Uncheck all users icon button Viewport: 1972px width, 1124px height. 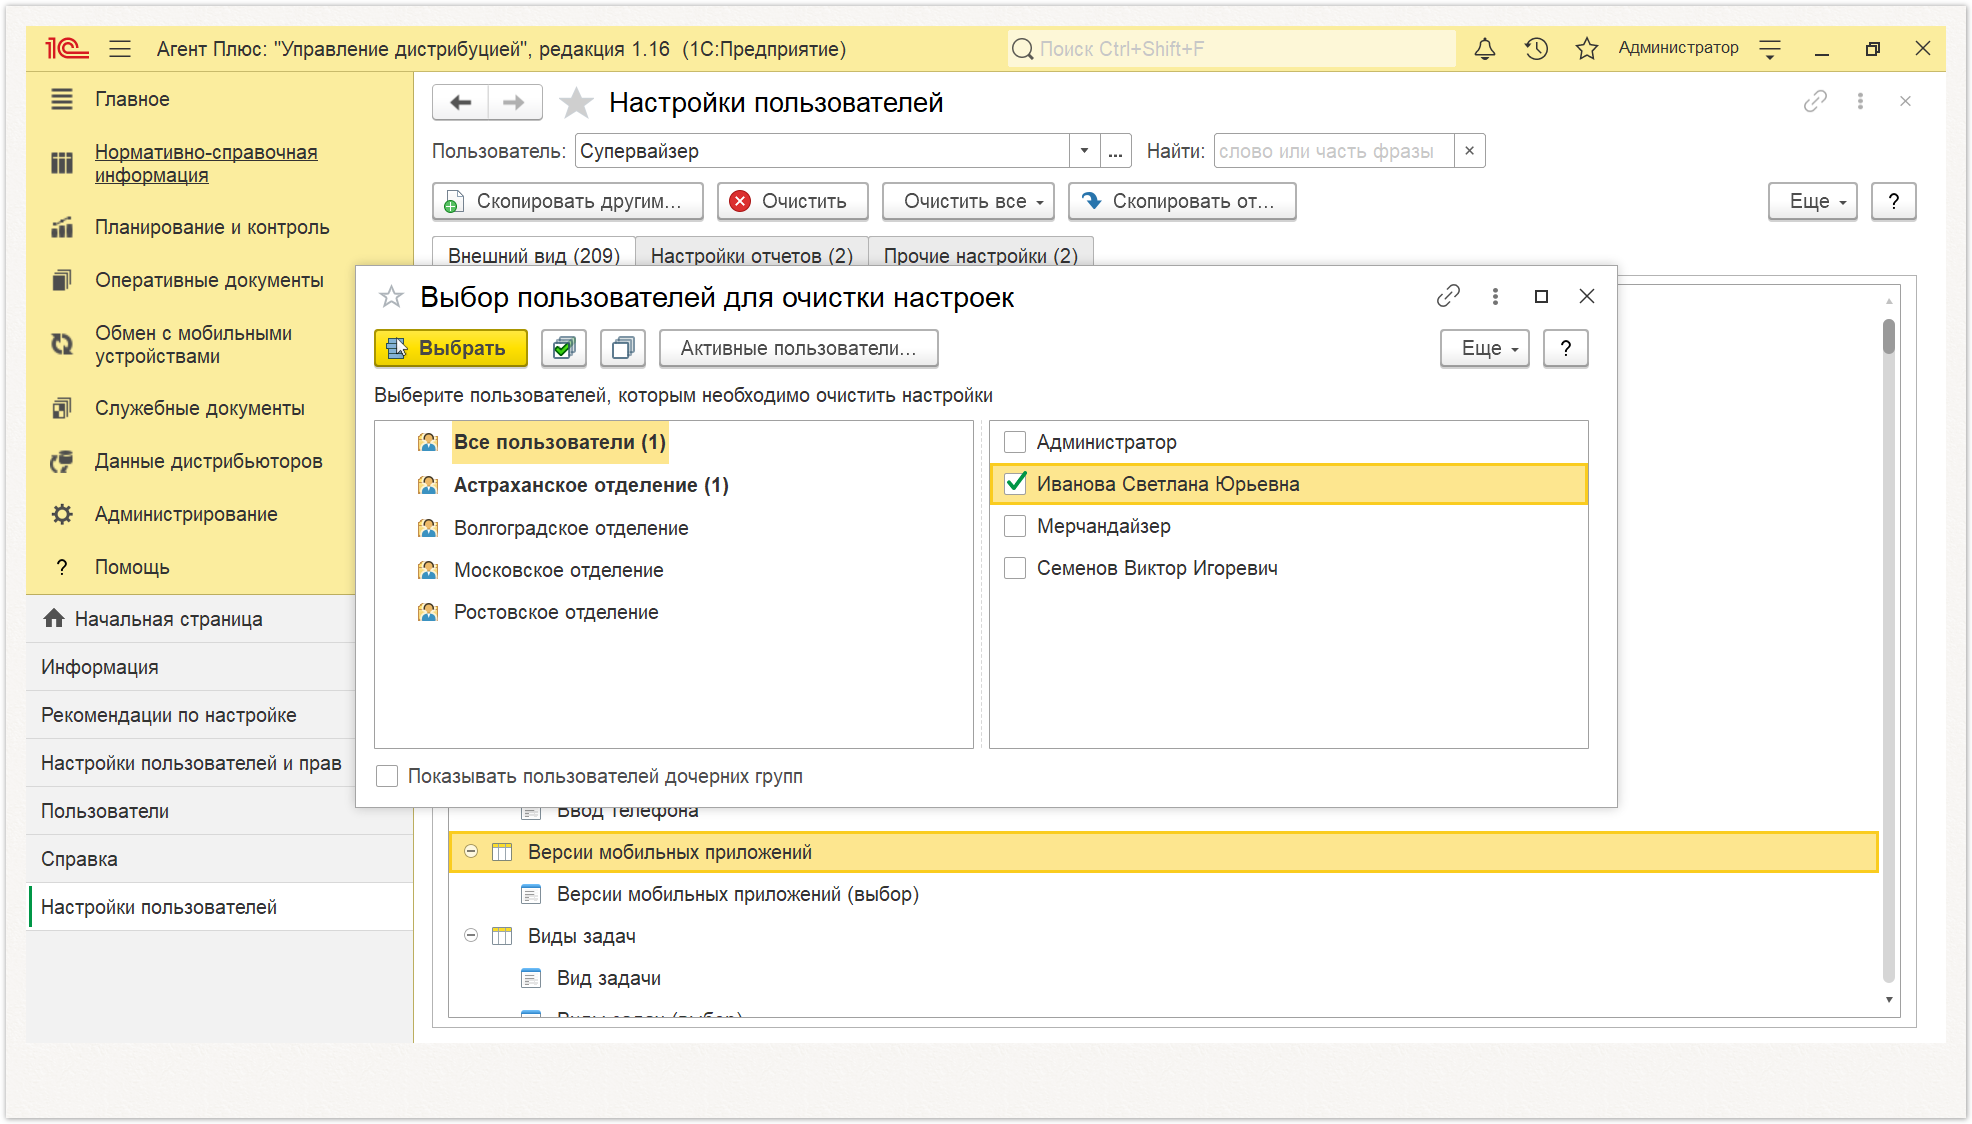pos(622,348)
